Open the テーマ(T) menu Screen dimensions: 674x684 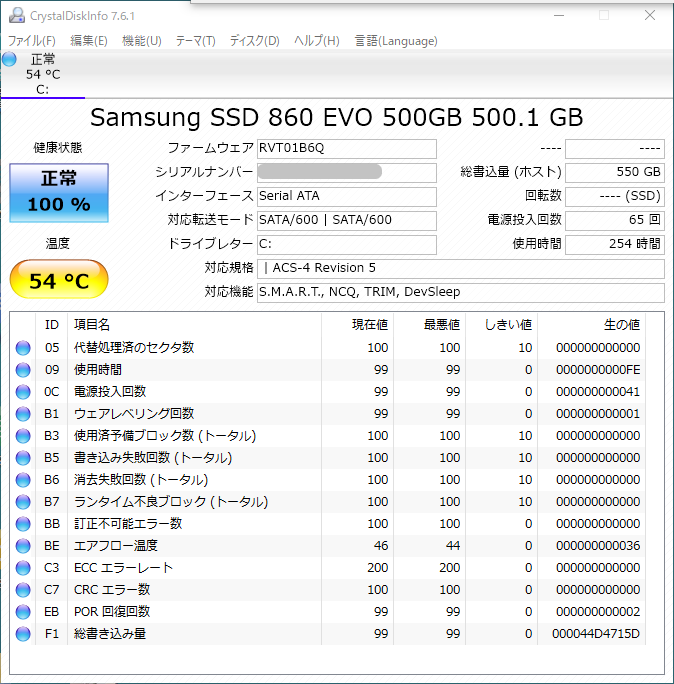pos(195,41)
